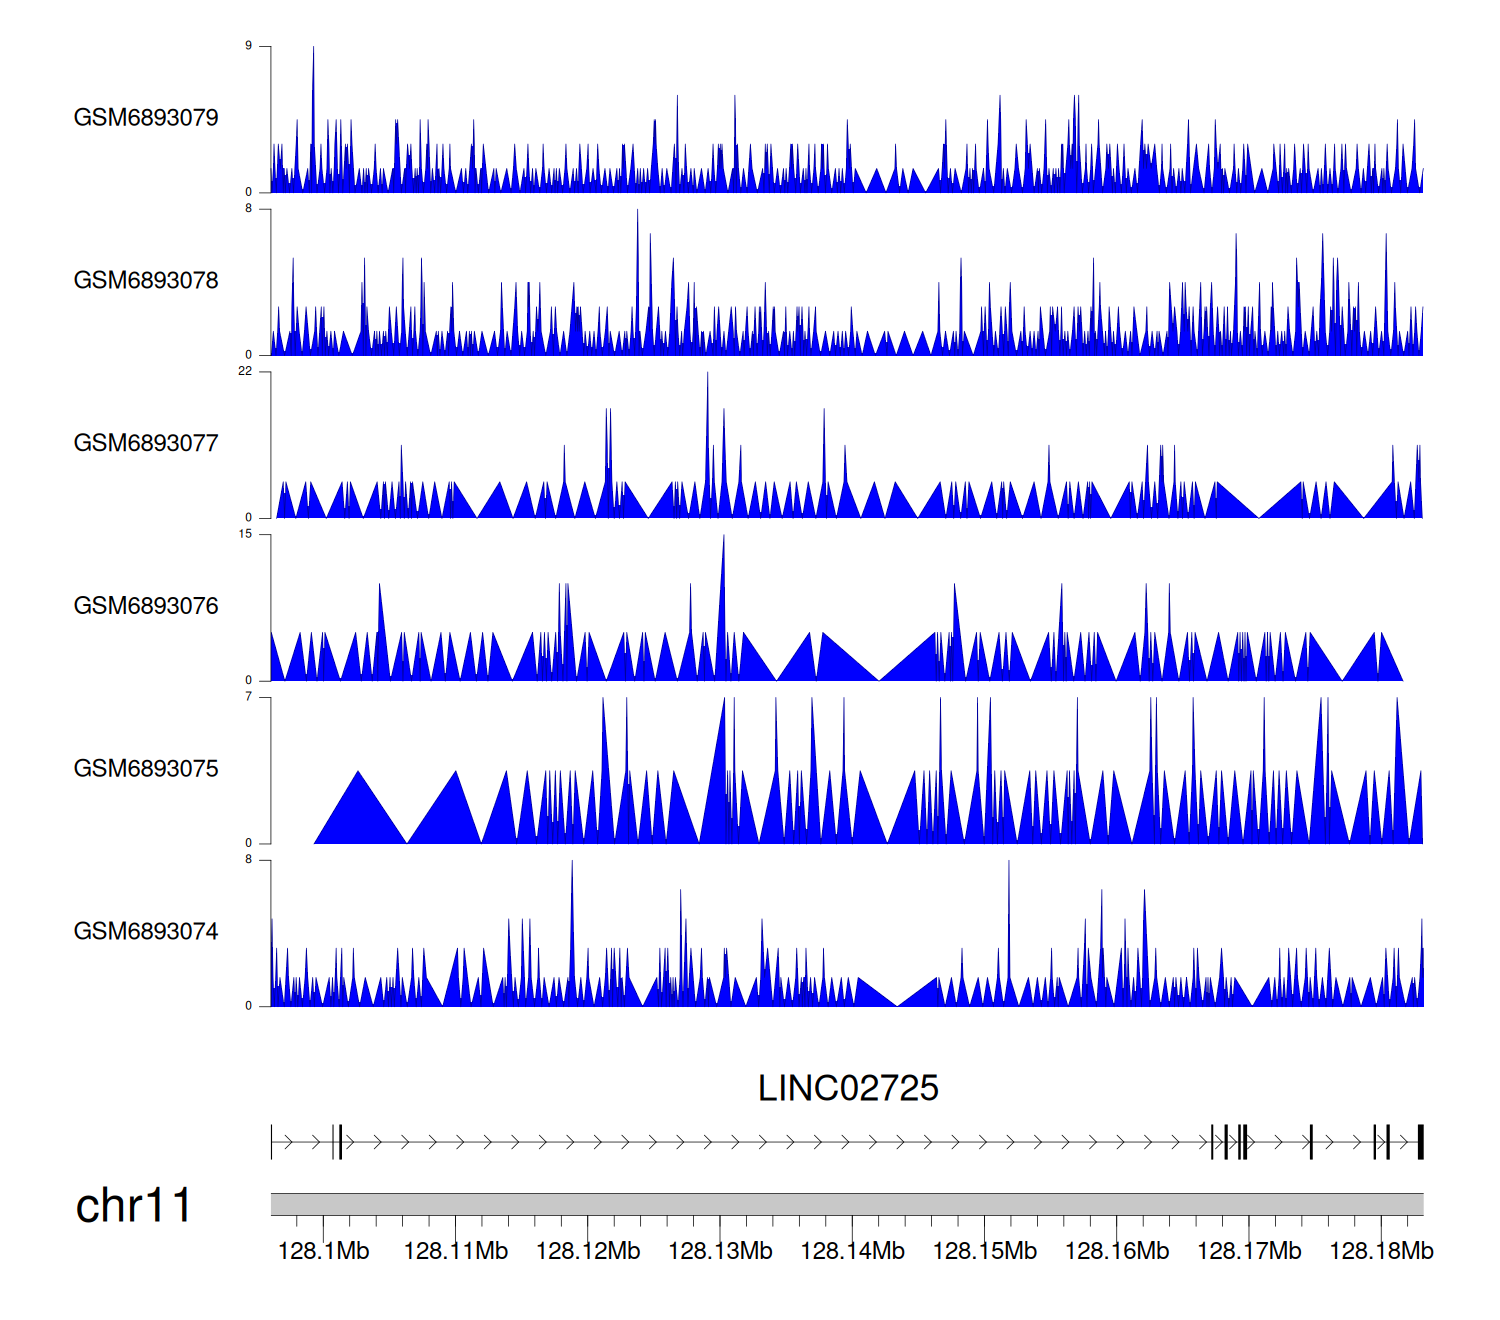
Task: Click the 128.16Mb axis label
Action: point(1117,1251)
